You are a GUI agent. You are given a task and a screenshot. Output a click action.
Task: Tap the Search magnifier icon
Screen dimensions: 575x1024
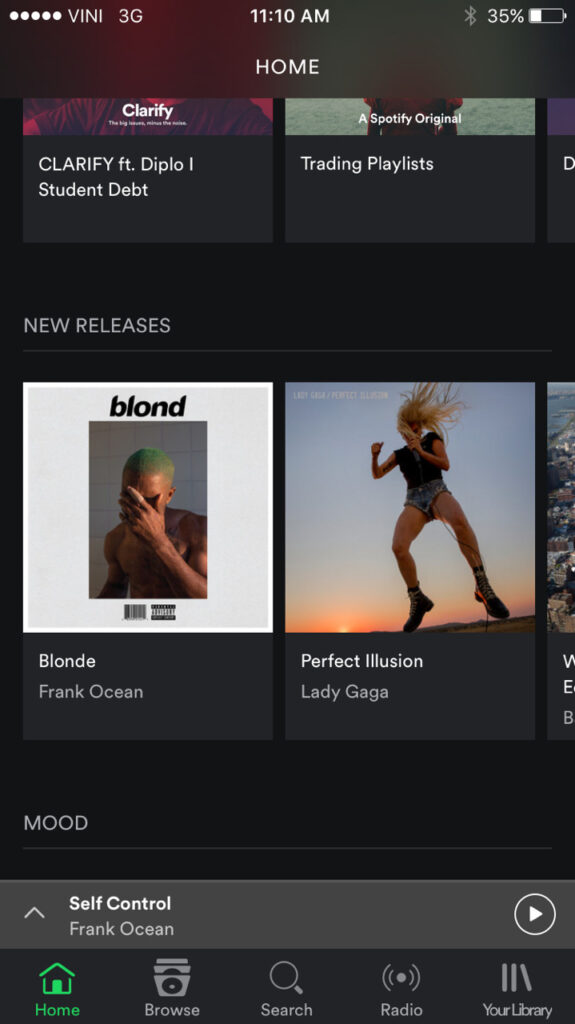[x=286, y=978]
